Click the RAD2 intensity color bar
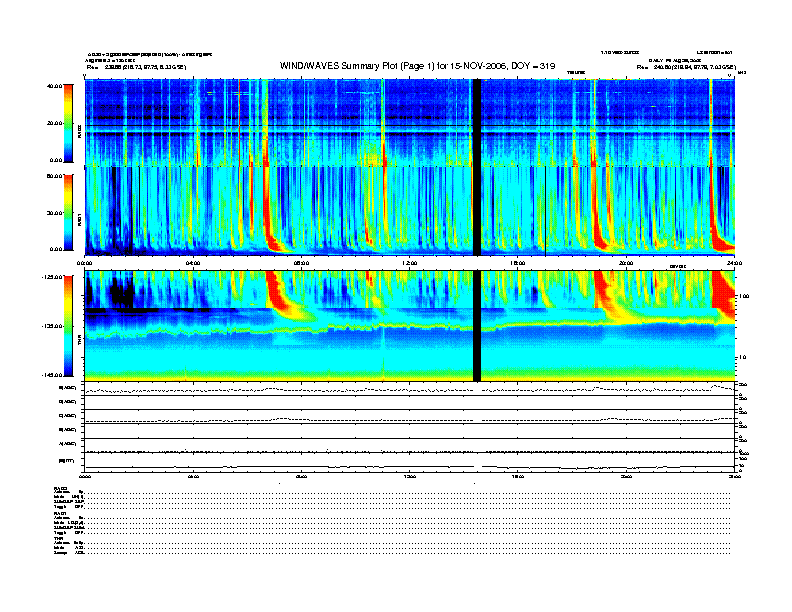This screenshot has height=612, width=792. click(x=68, y=123)
